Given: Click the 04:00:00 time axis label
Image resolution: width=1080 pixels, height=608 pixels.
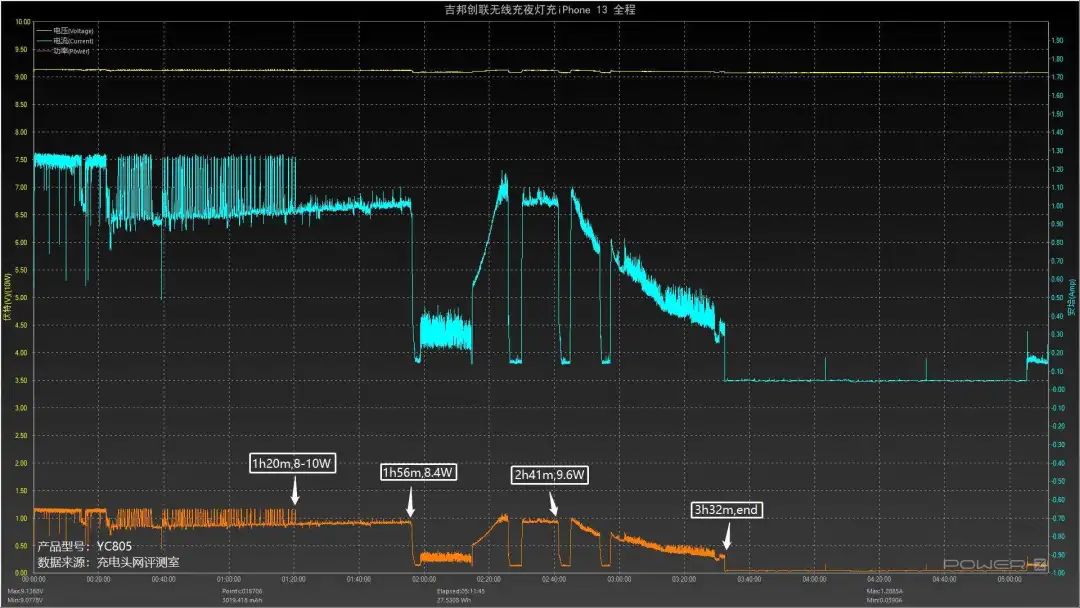Looking at the screenshot, I should click(814, 580).
